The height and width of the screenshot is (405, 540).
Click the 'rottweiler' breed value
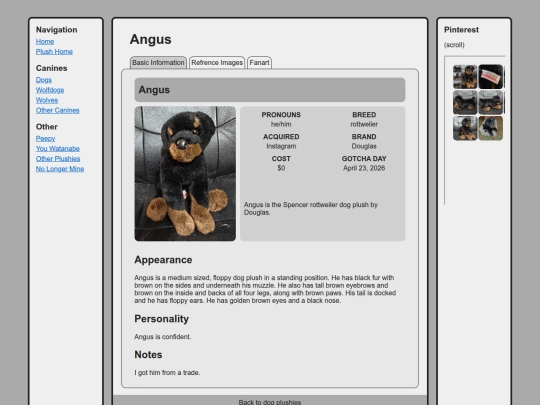point(364,124)
